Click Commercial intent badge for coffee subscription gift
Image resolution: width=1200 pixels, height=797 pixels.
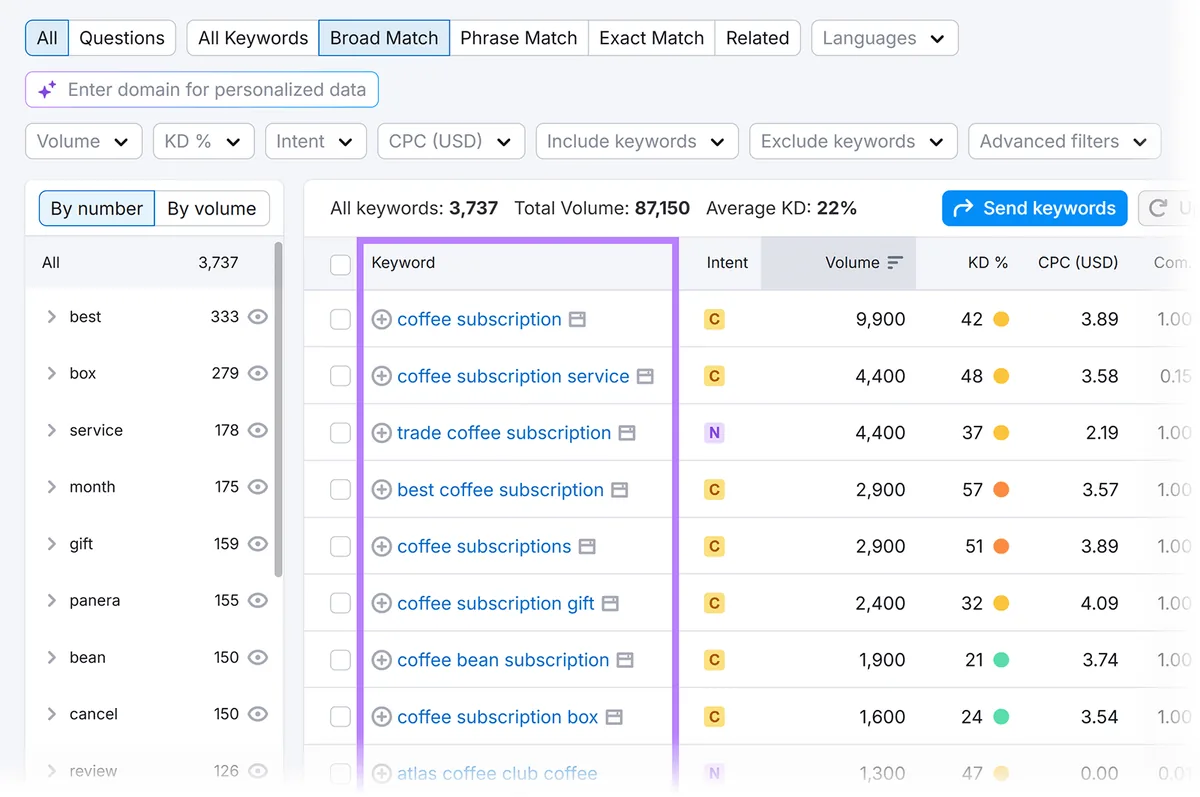tap(714, 604)
